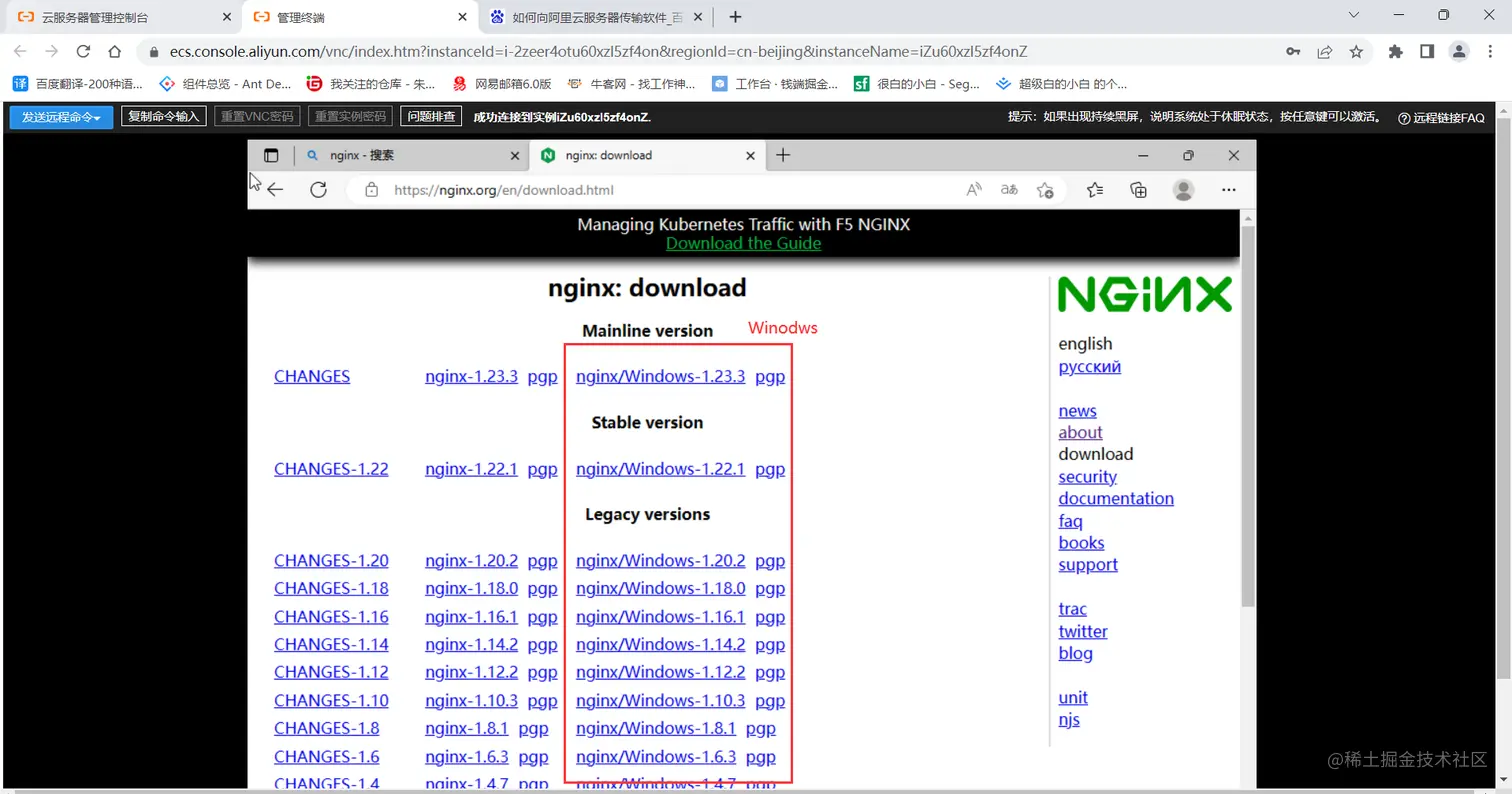Download nginx/Windows-1.22.1 stable version

click(x=660, y=469)
